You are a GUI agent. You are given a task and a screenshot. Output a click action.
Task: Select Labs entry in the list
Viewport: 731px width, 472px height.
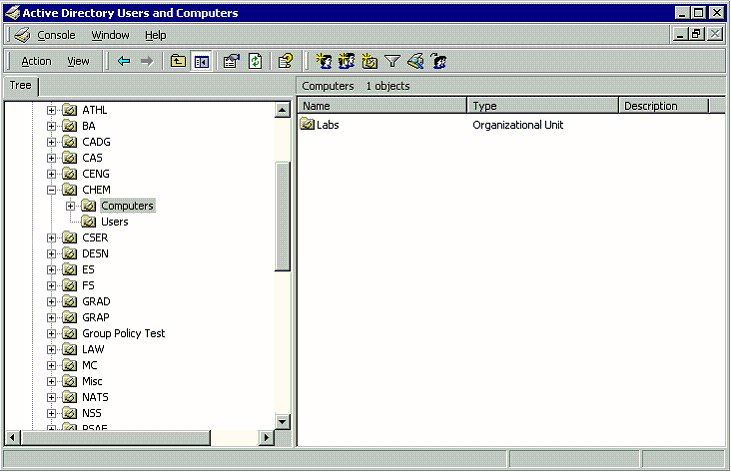click(327, 125)
